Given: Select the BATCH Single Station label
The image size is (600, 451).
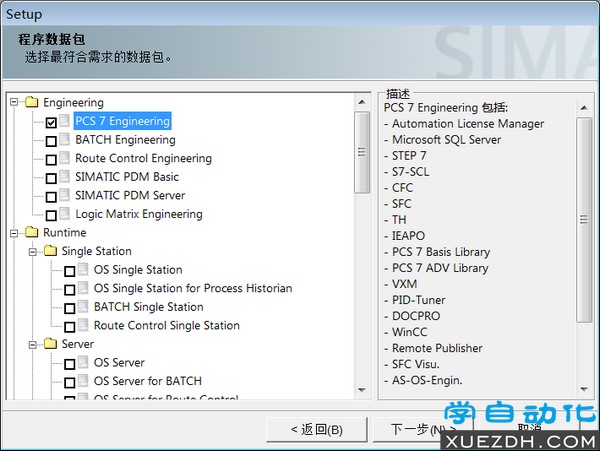Looking at the screenshot, I should pos(149,307).
